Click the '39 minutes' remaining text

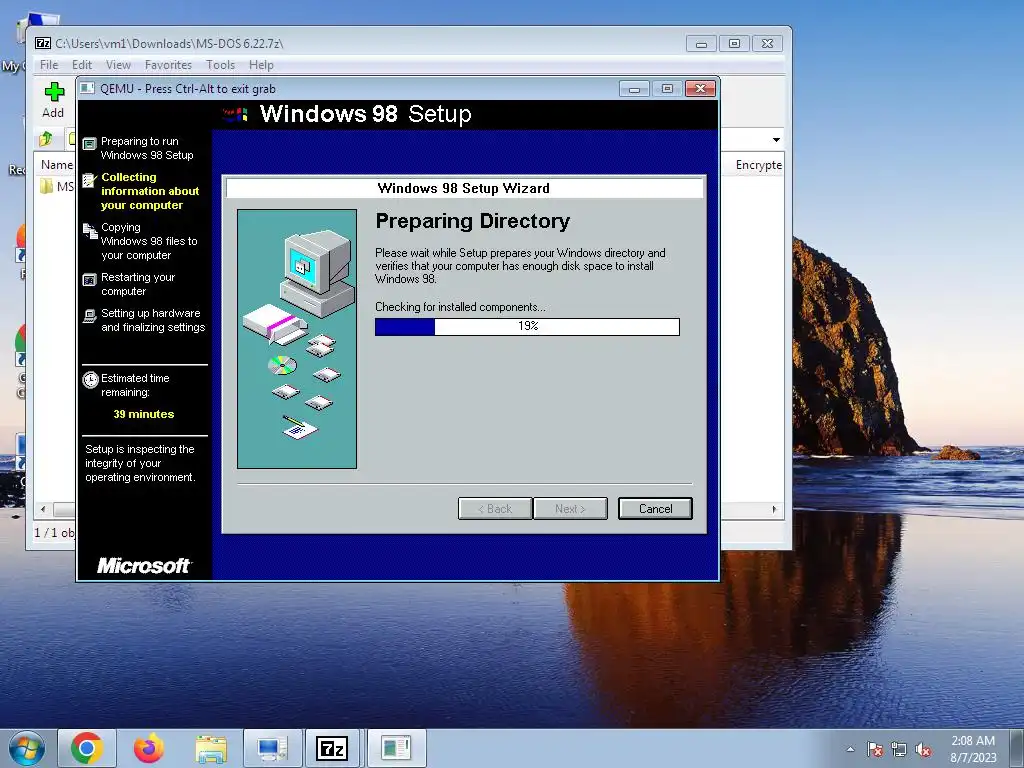[144, 414]
